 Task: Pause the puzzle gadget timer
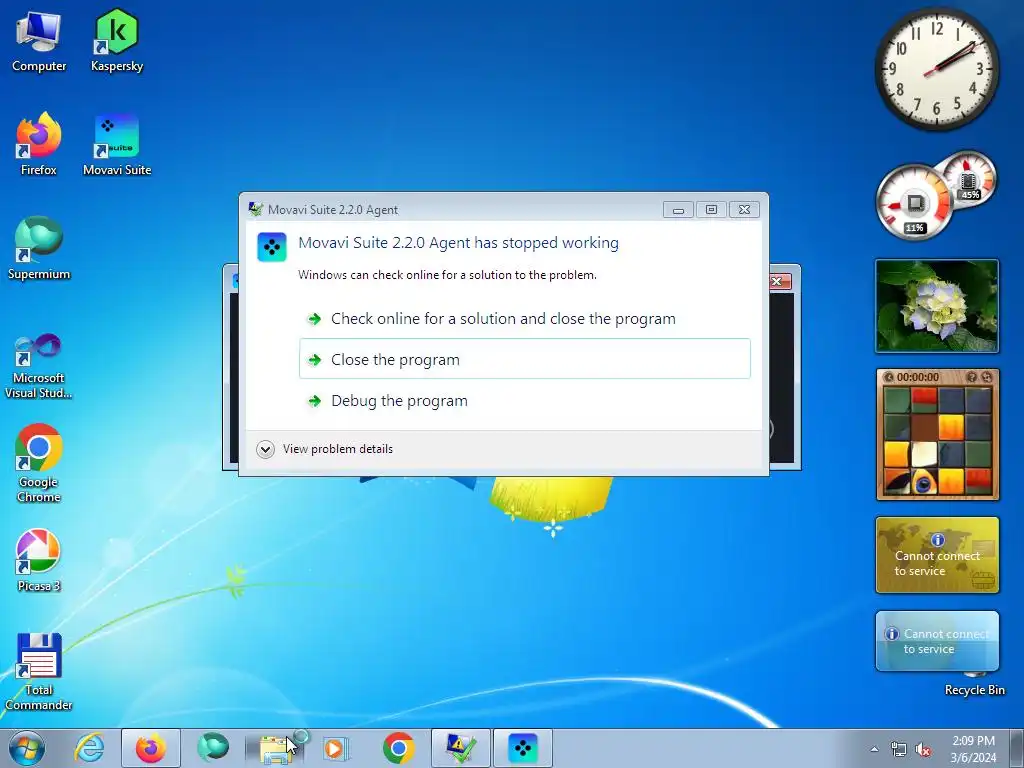[x=888, y=377]
